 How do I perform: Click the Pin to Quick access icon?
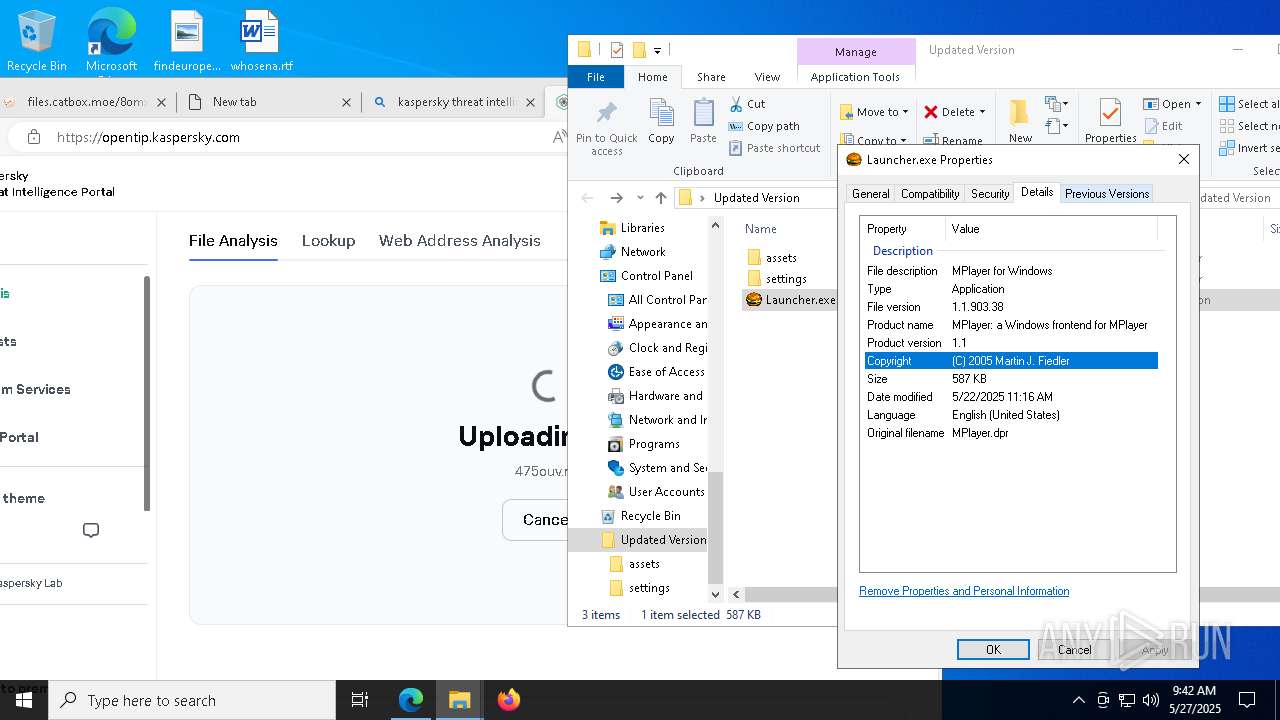[x=606, y=112]
